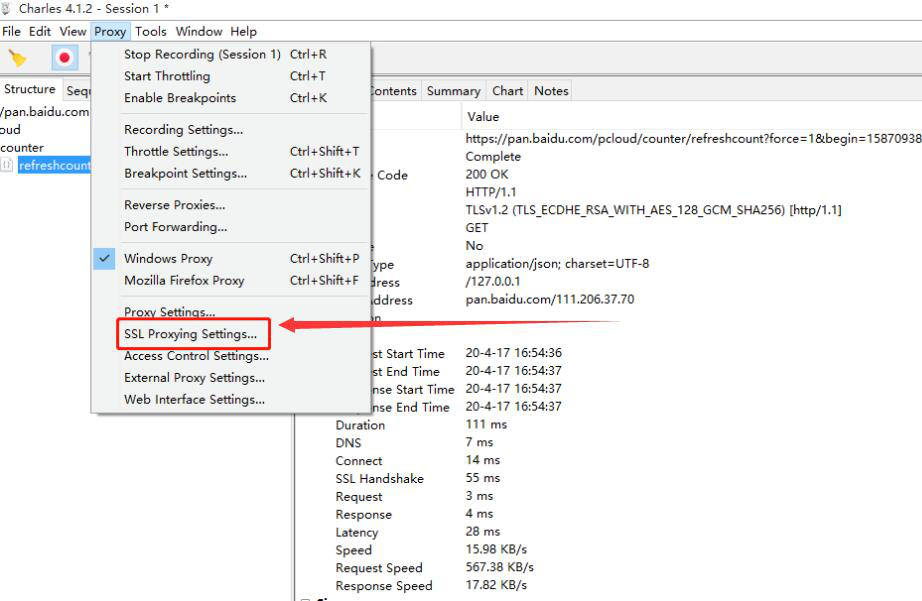Select Start Throttling menu entry
This screenshot has height=601, width=922.
point(230,76)
